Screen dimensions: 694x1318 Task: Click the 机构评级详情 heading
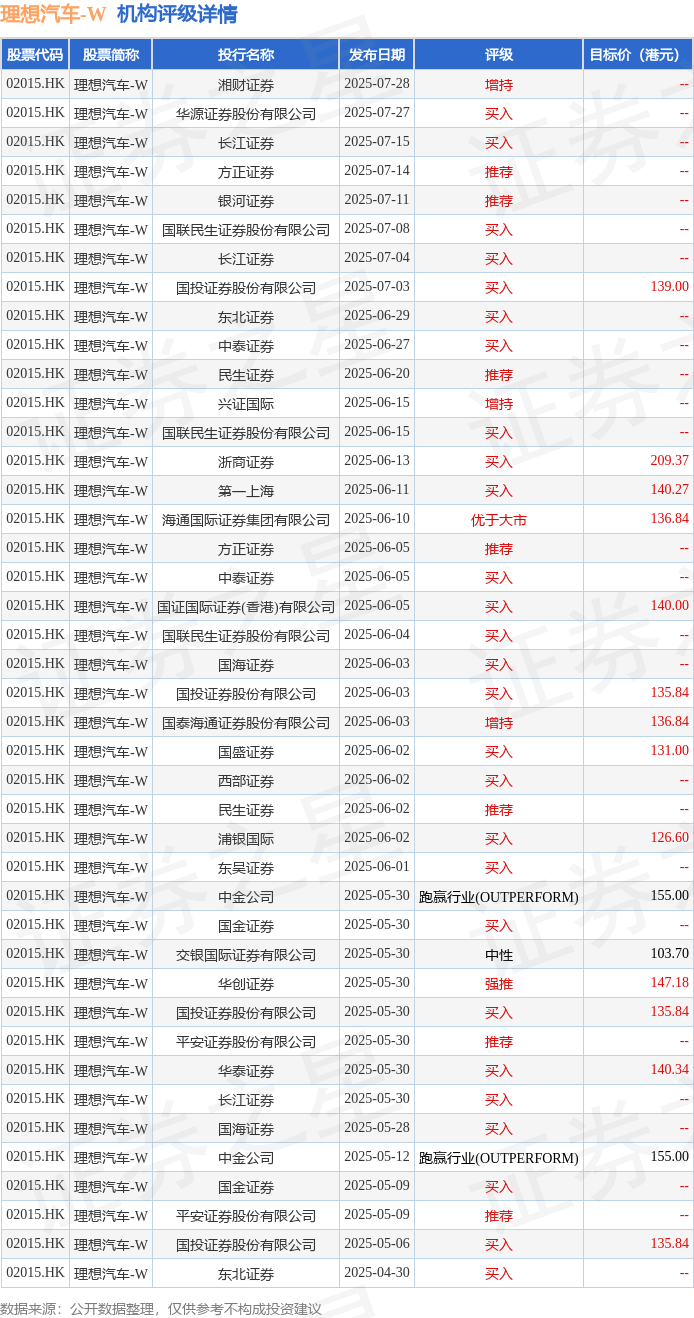click(x=177, y=14)
